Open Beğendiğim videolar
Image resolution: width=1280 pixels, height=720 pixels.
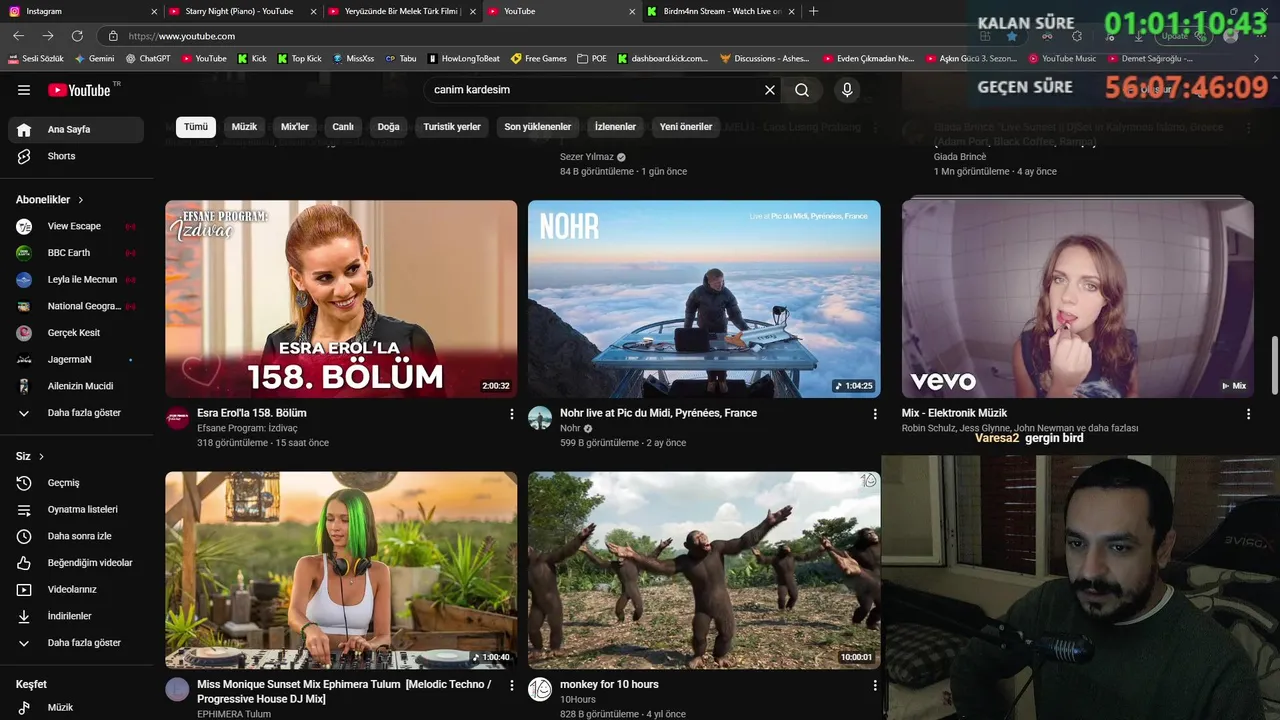coord(77,563)
